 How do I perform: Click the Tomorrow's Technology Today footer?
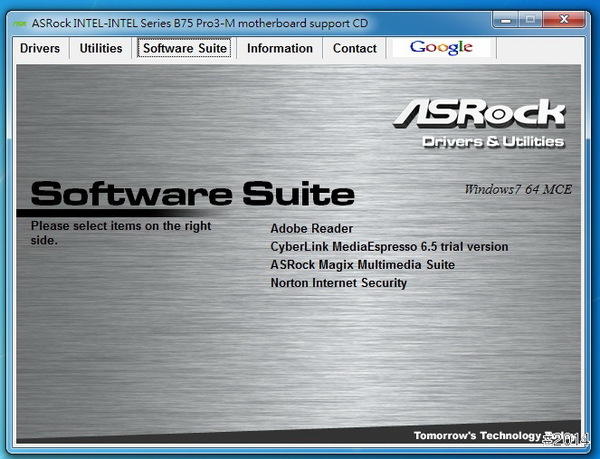point(490,436)
